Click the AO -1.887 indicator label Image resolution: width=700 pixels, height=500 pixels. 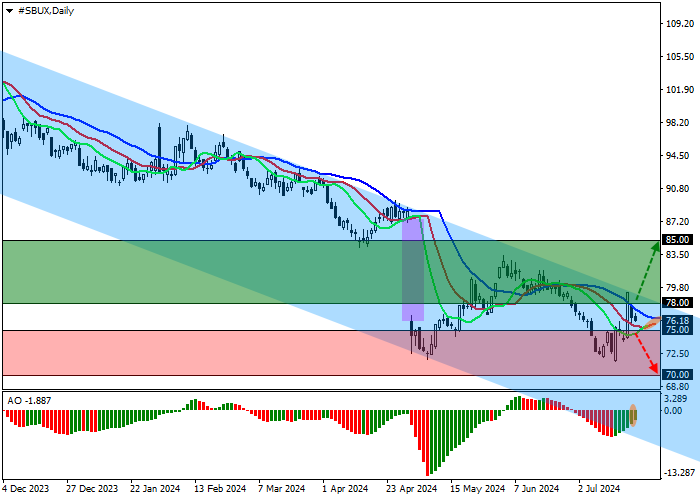[29, 400]
